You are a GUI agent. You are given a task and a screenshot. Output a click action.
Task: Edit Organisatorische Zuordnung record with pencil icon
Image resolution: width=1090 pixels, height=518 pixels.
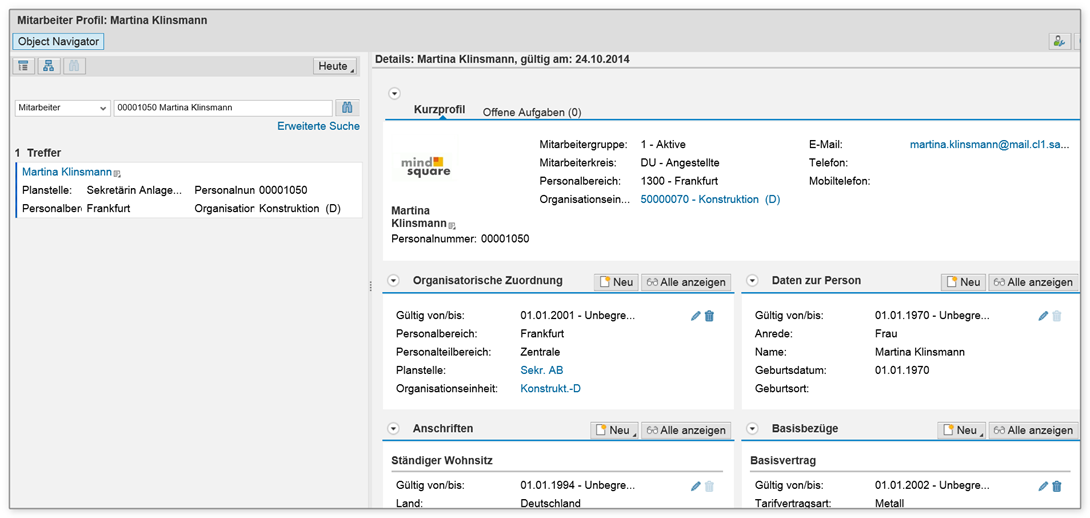[x=695, y=316]
